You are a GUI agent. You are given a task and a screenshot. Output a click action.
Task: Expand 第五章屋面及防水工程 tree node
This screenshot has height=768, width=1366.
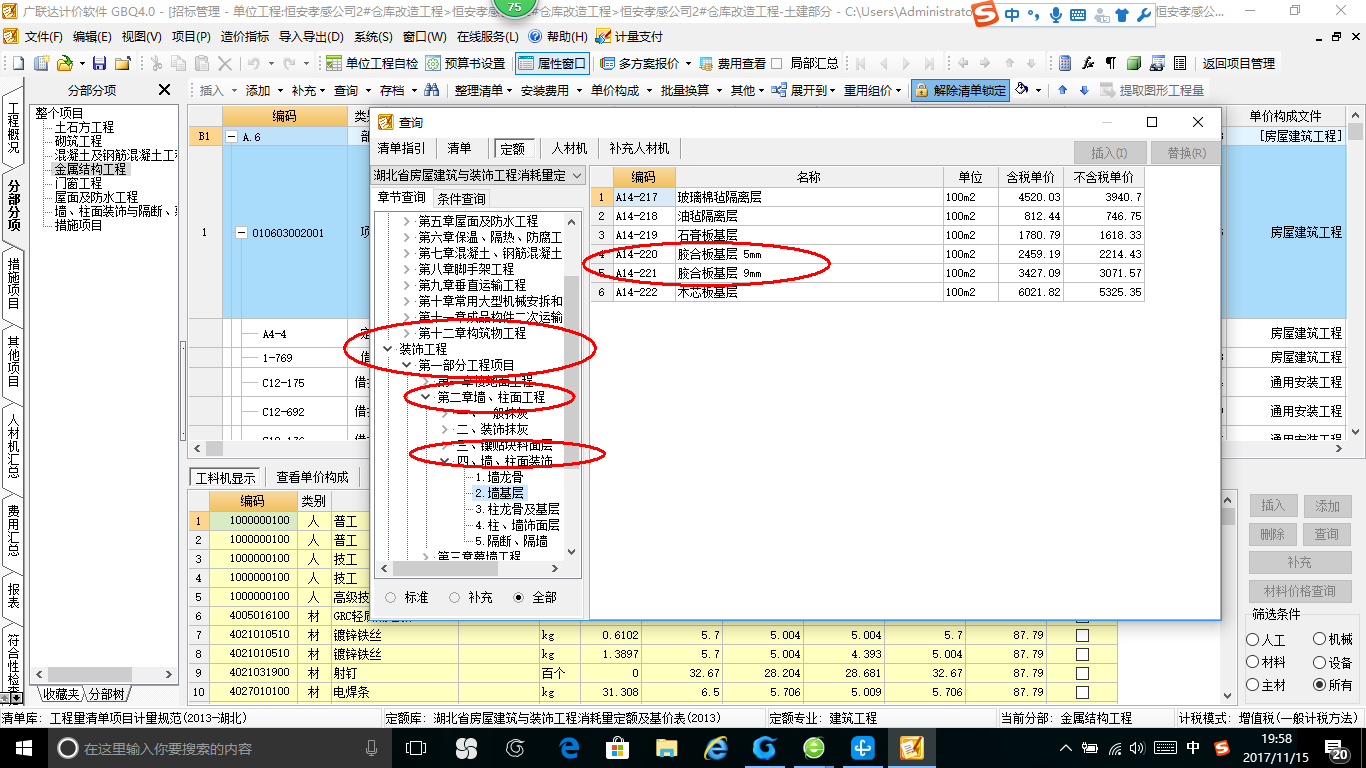click(406, 221)
